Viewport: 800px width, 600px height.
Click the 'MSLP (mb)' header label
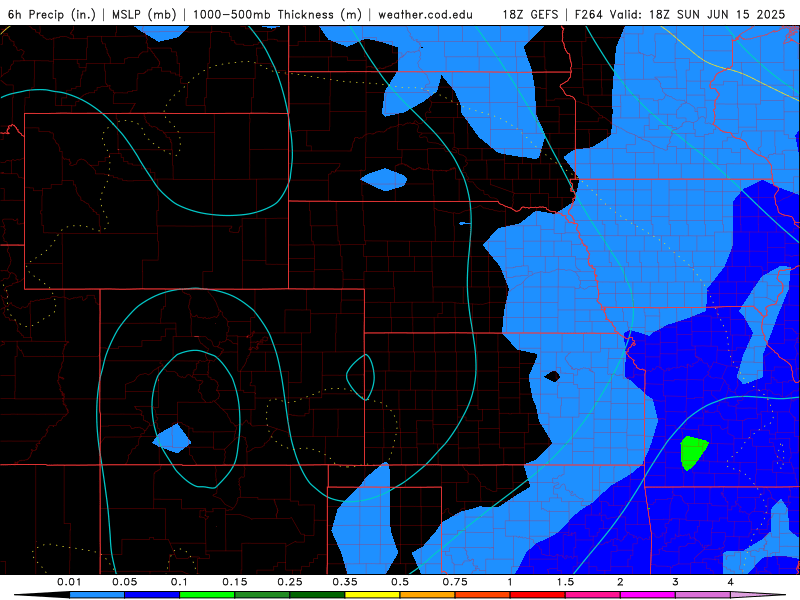point(144,14)
